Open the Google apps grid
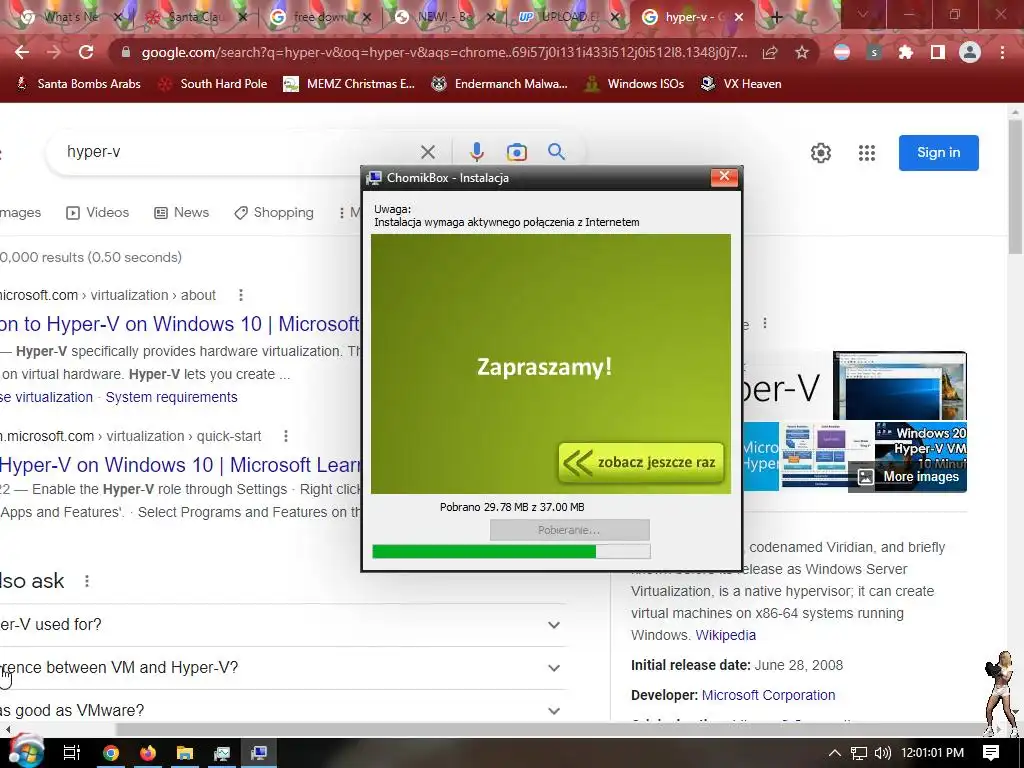The height and width of the screenshot is (768, 1024). point(867,153)
